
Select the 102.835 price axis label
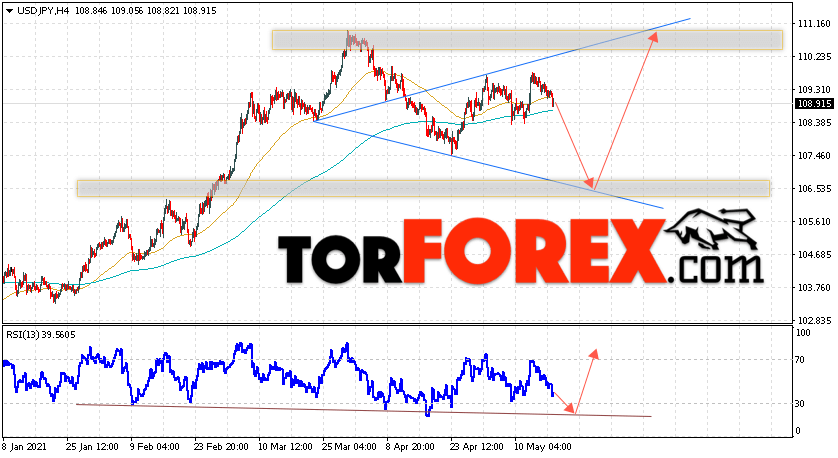(x=814, y=321)
